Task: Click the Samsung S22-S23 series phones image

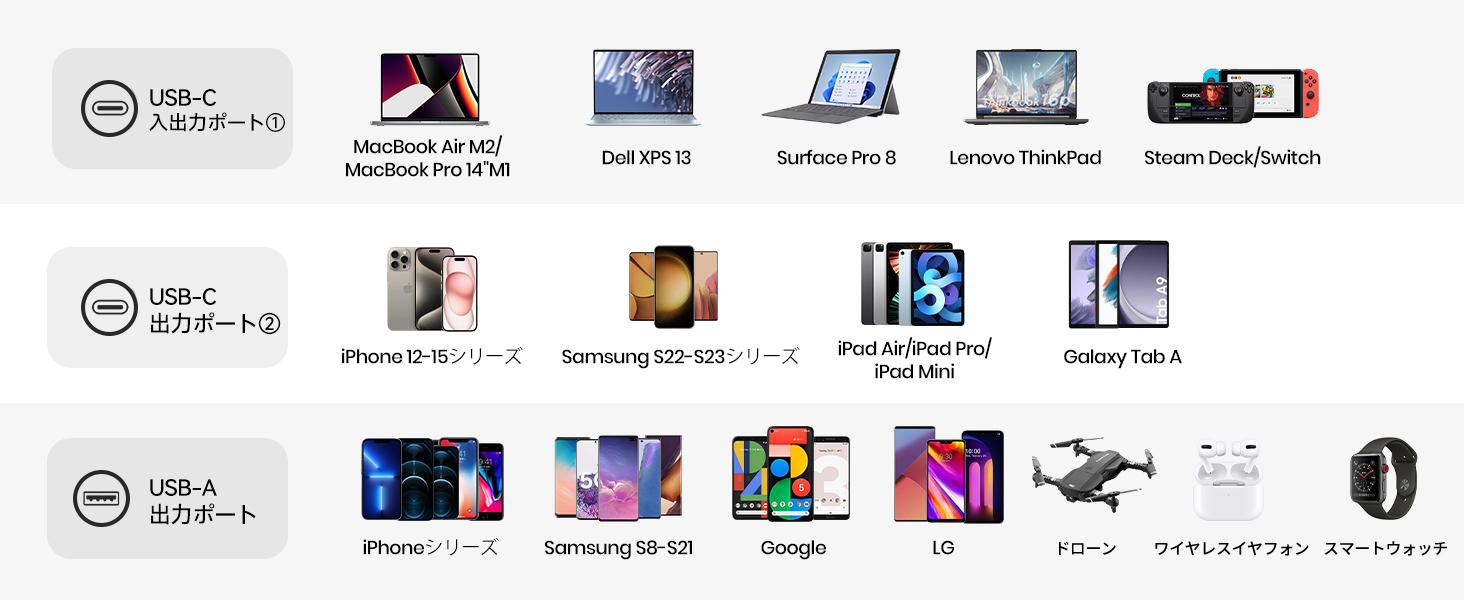Action: coord(673,286)
